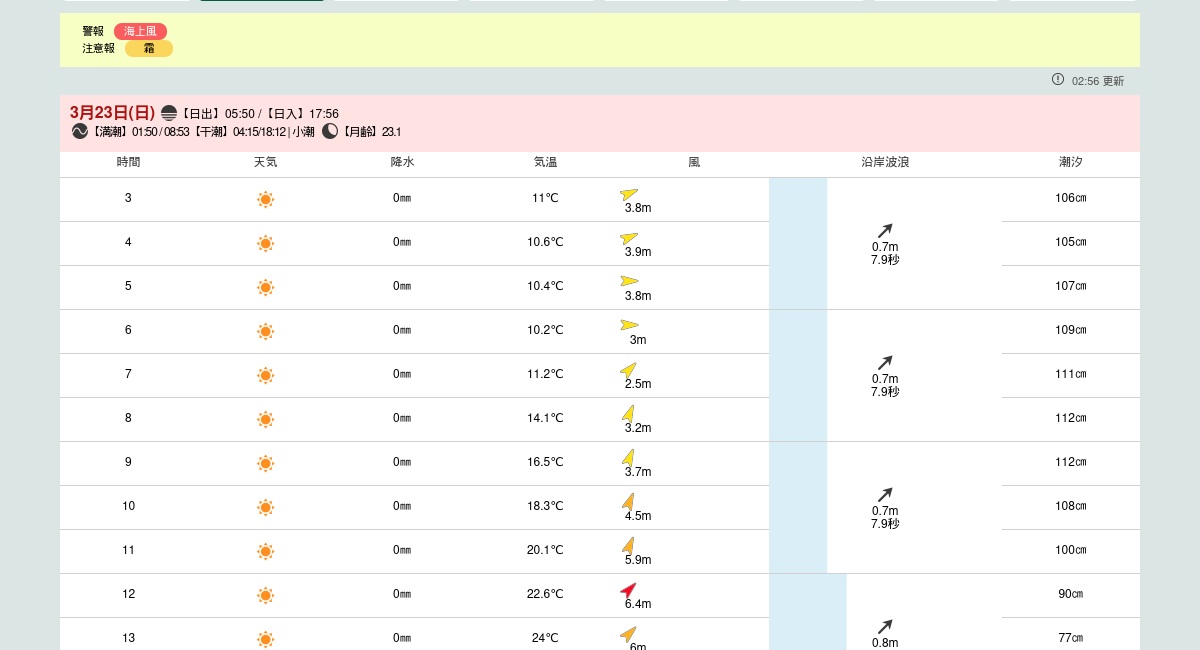This screenshot has width=1200, height=650.
Task: Click the red wind arrow at 6.4m
Action: (x=628, y=590)
